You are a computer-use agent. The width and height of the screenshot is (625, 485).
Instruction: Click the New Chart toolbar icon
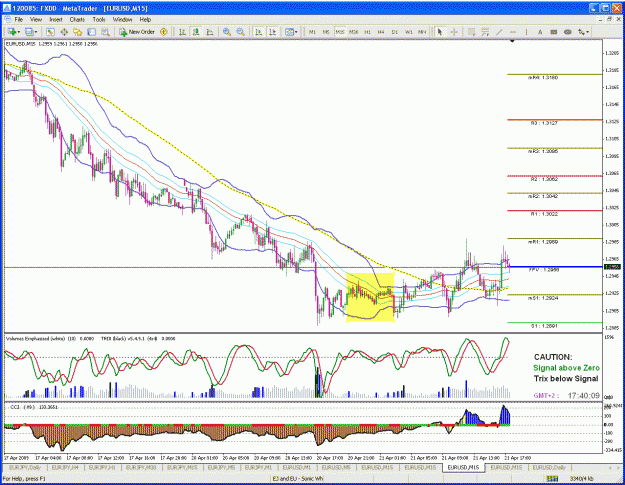(12, 32)
